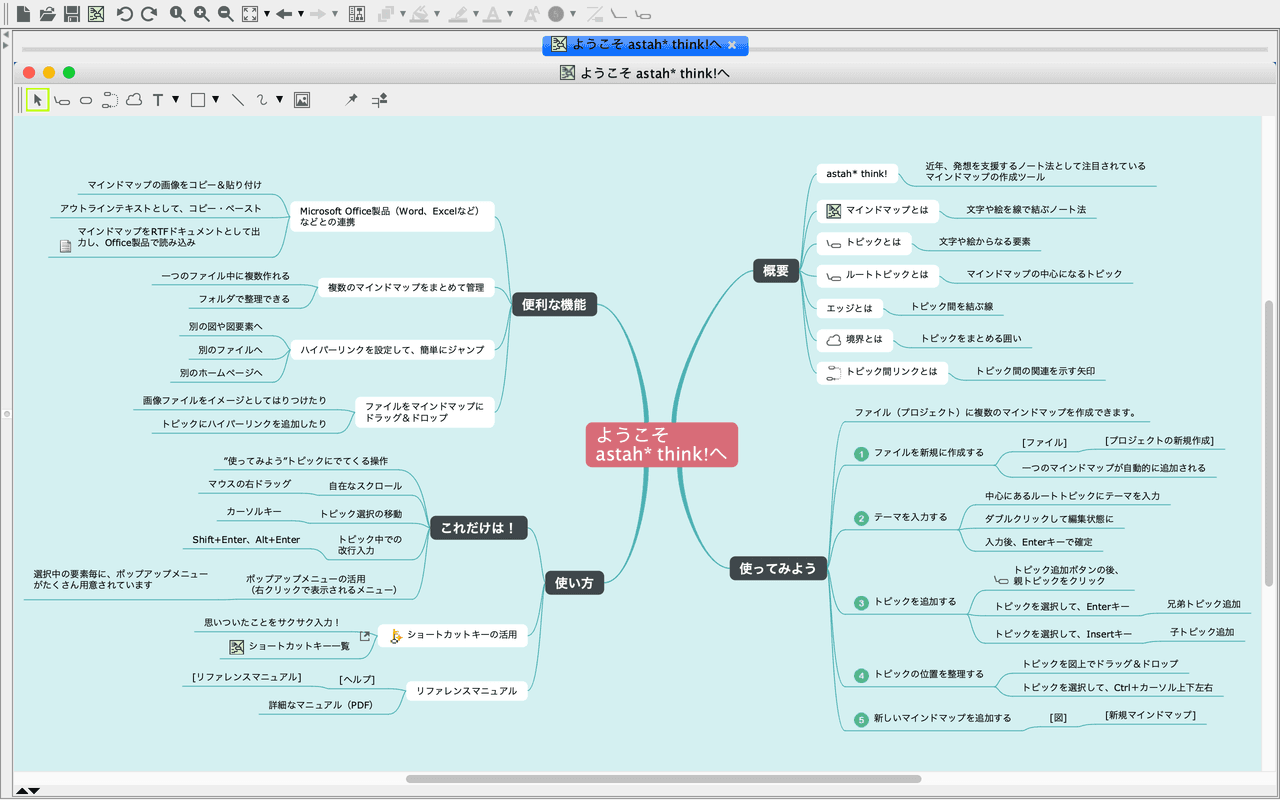Select the astah* think! topic node
1280x800 pixels.
[857, 173]
